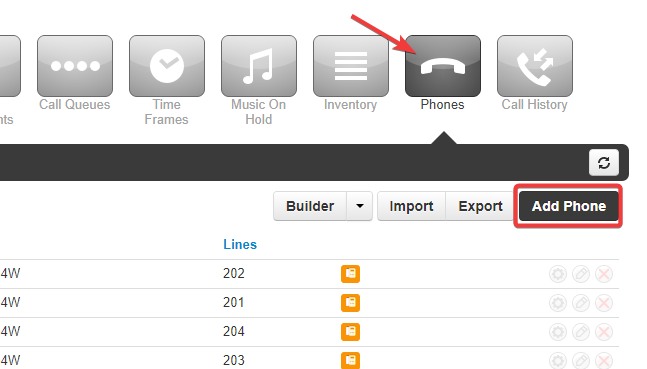Click the orange phone icon for line 202

coord(350,274)
